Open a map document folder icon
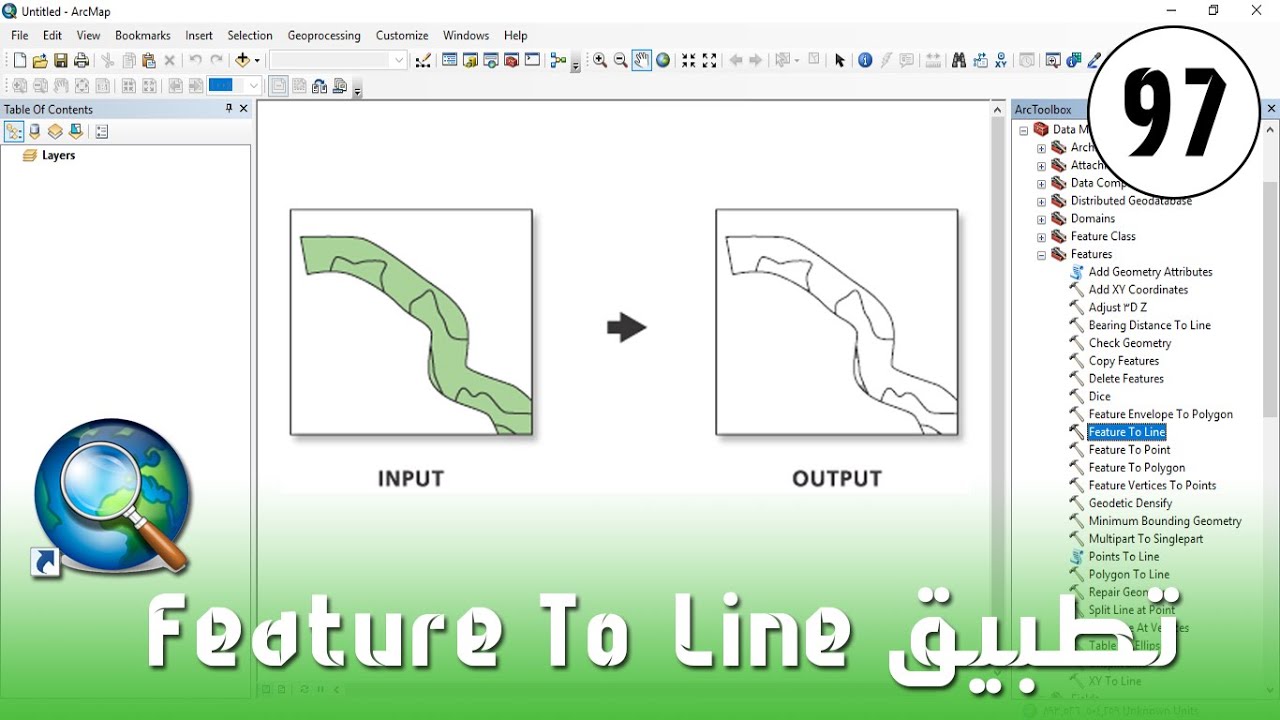 point(40,61)
